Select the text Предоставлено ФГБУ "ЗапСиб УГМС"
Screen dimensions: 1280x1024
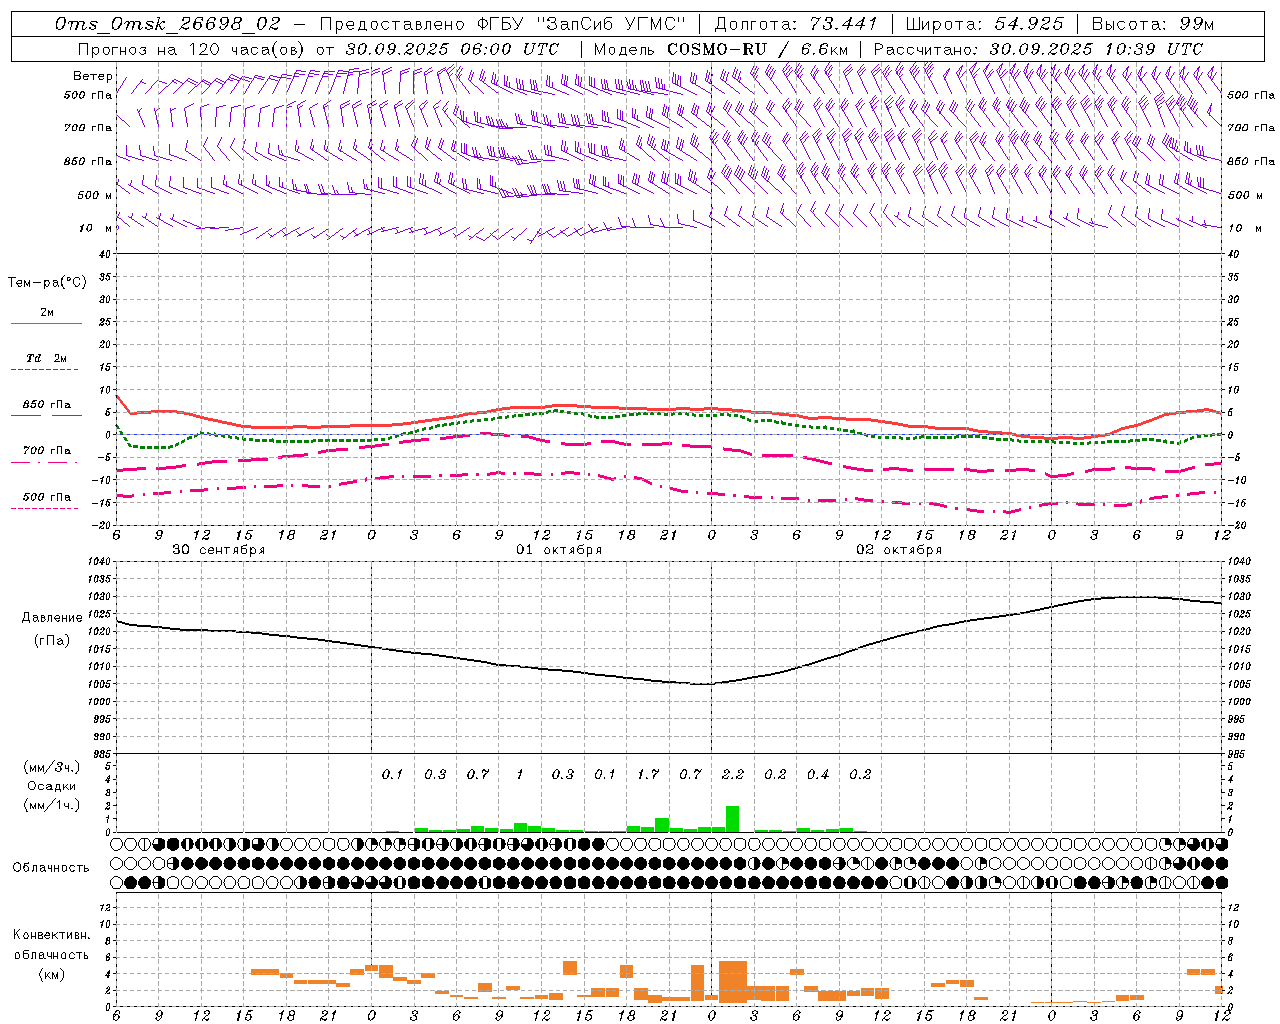(503, 24)
